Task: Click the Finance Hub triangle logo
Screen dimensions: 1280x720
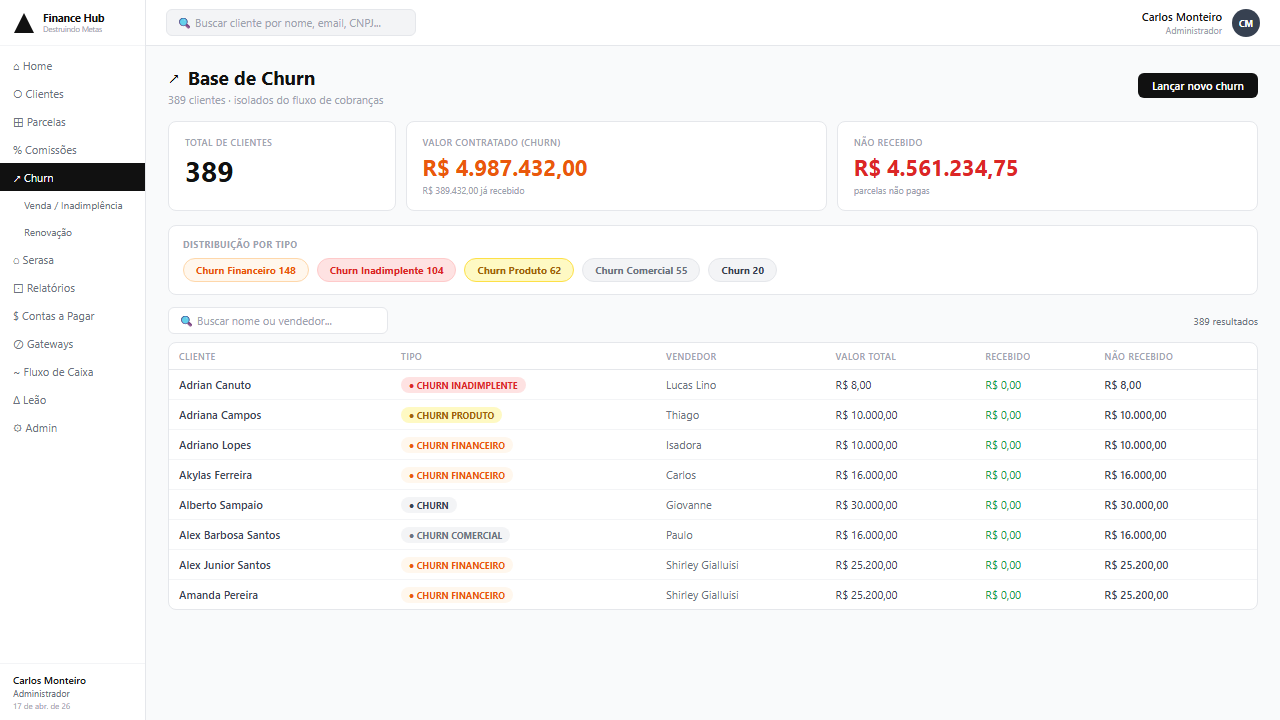Action: (x=23, y=22)
